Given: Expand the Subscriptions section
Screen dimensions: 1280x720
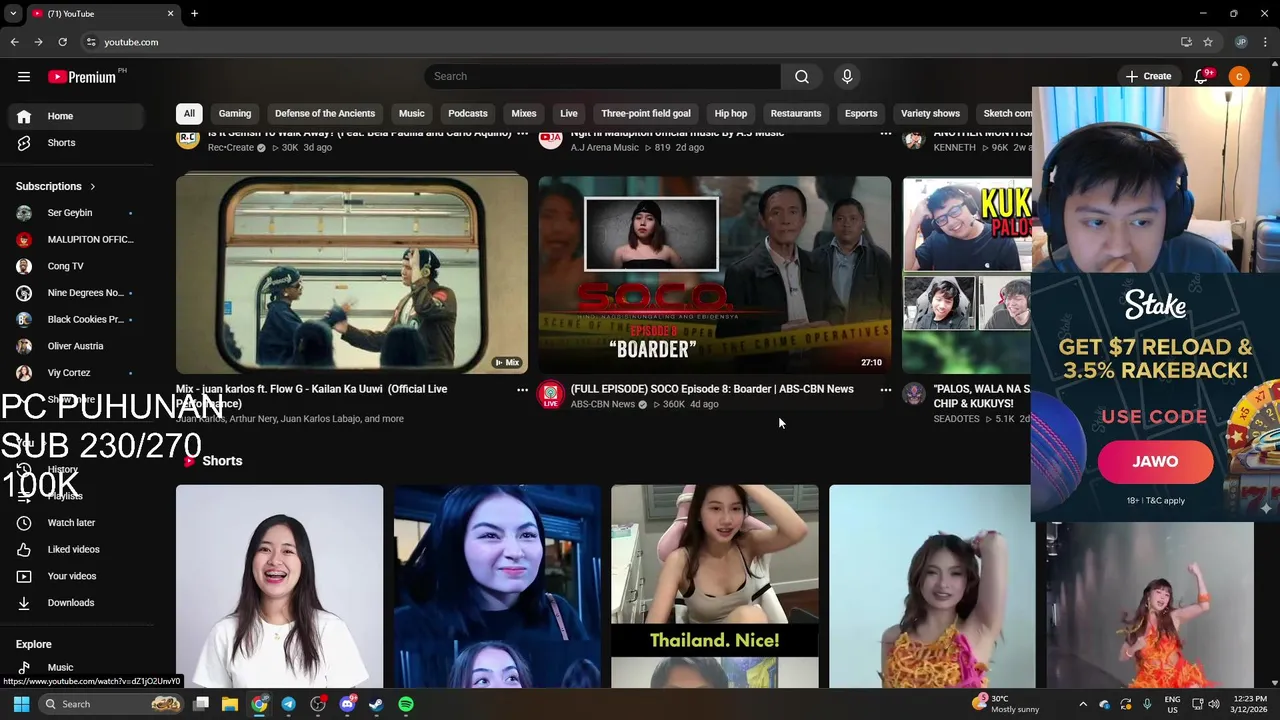Looking at the screenshot, I should tap(56, 186).
